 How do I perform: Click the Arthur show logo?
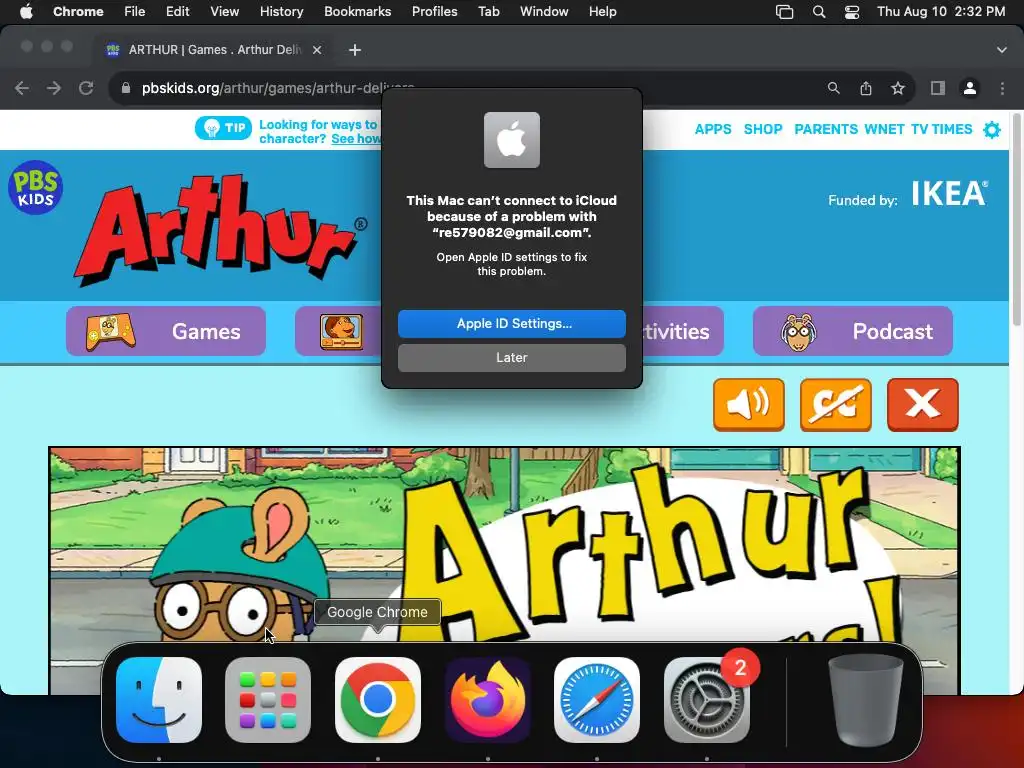220,230
